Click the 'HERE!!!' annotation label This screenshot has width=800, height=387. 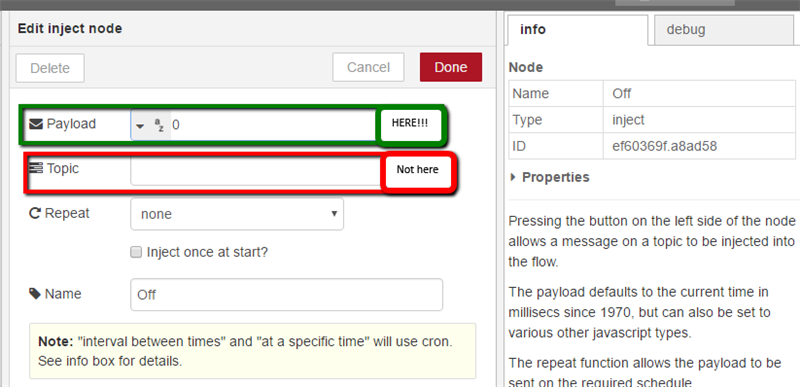[410, 123]
